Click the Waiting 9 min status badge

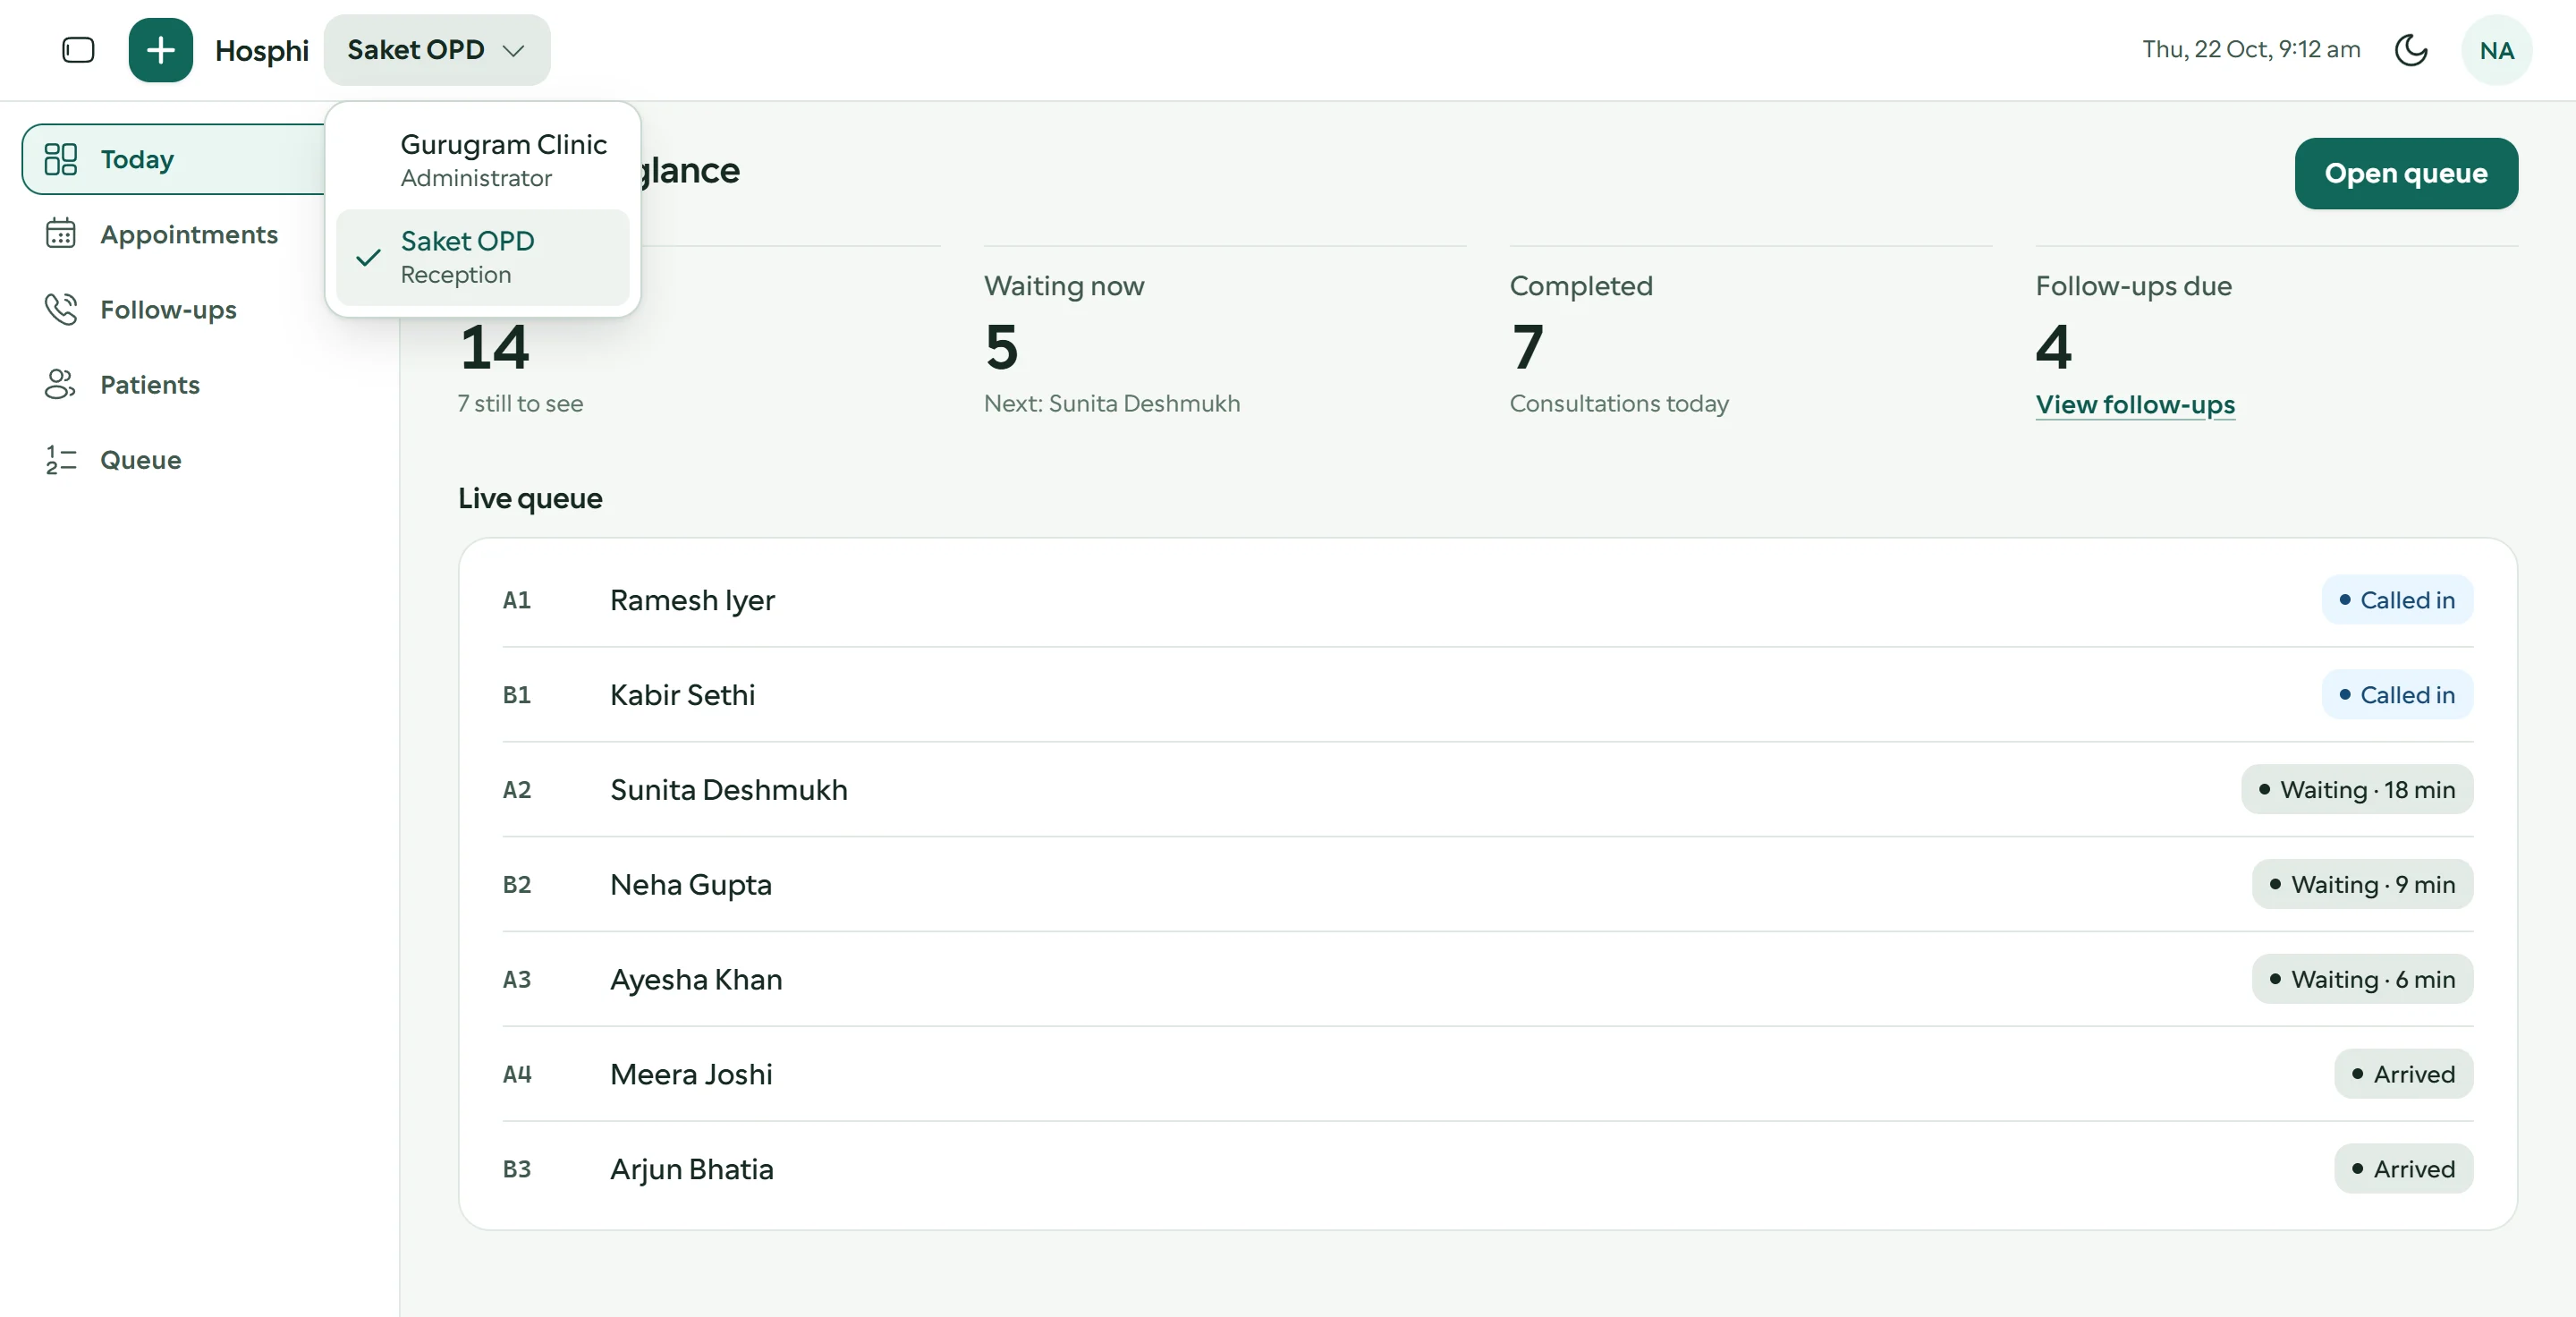click(x=2362, y=885)
